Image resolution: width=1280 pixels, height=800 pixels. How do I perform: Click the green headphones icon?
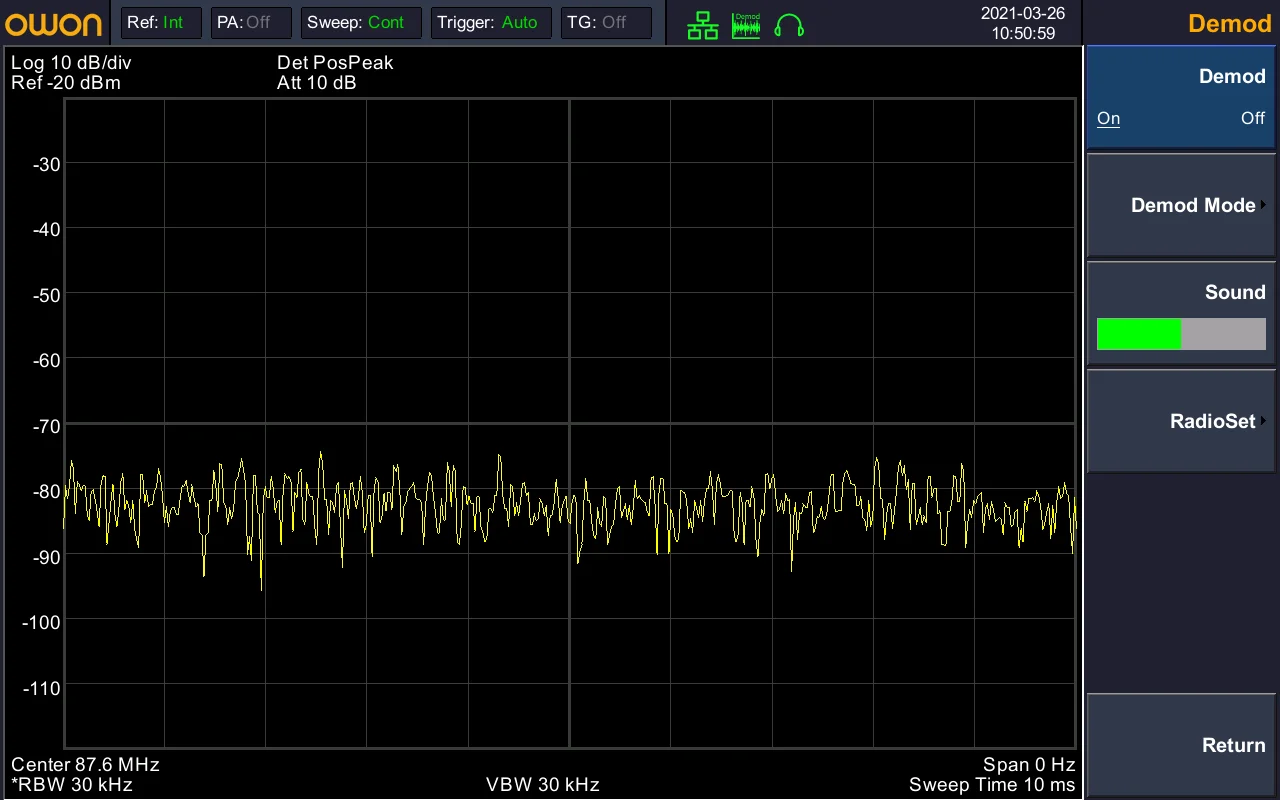[x=789, y=26]
